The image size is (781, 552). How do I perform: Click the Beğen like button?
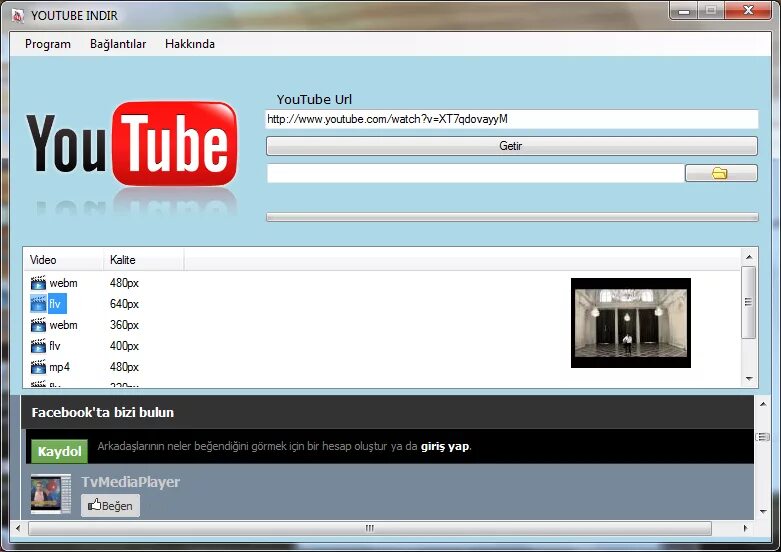(110, 506)
